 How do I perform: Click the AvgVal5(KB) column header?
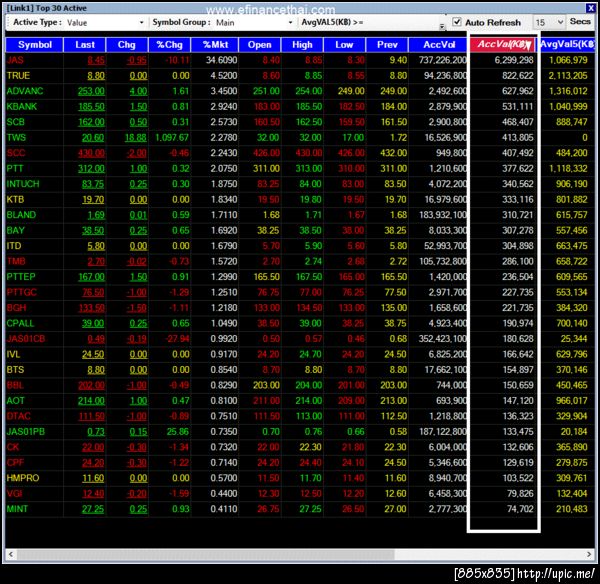(x=567, y=44)
